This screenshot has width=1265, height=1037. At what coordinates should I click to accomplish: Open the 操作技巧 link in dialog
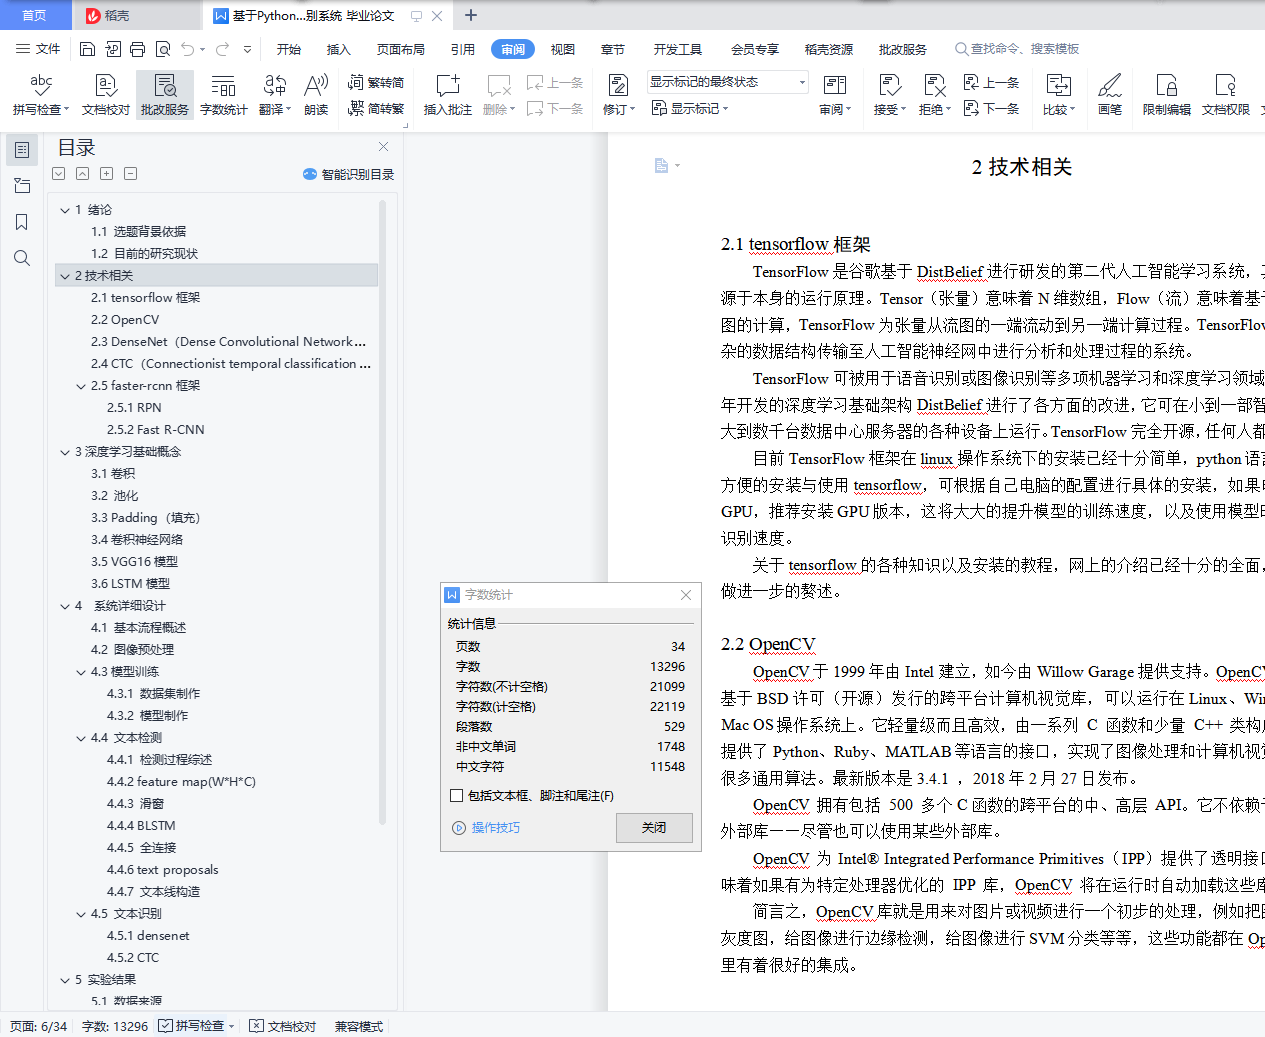tap(487, 828)
